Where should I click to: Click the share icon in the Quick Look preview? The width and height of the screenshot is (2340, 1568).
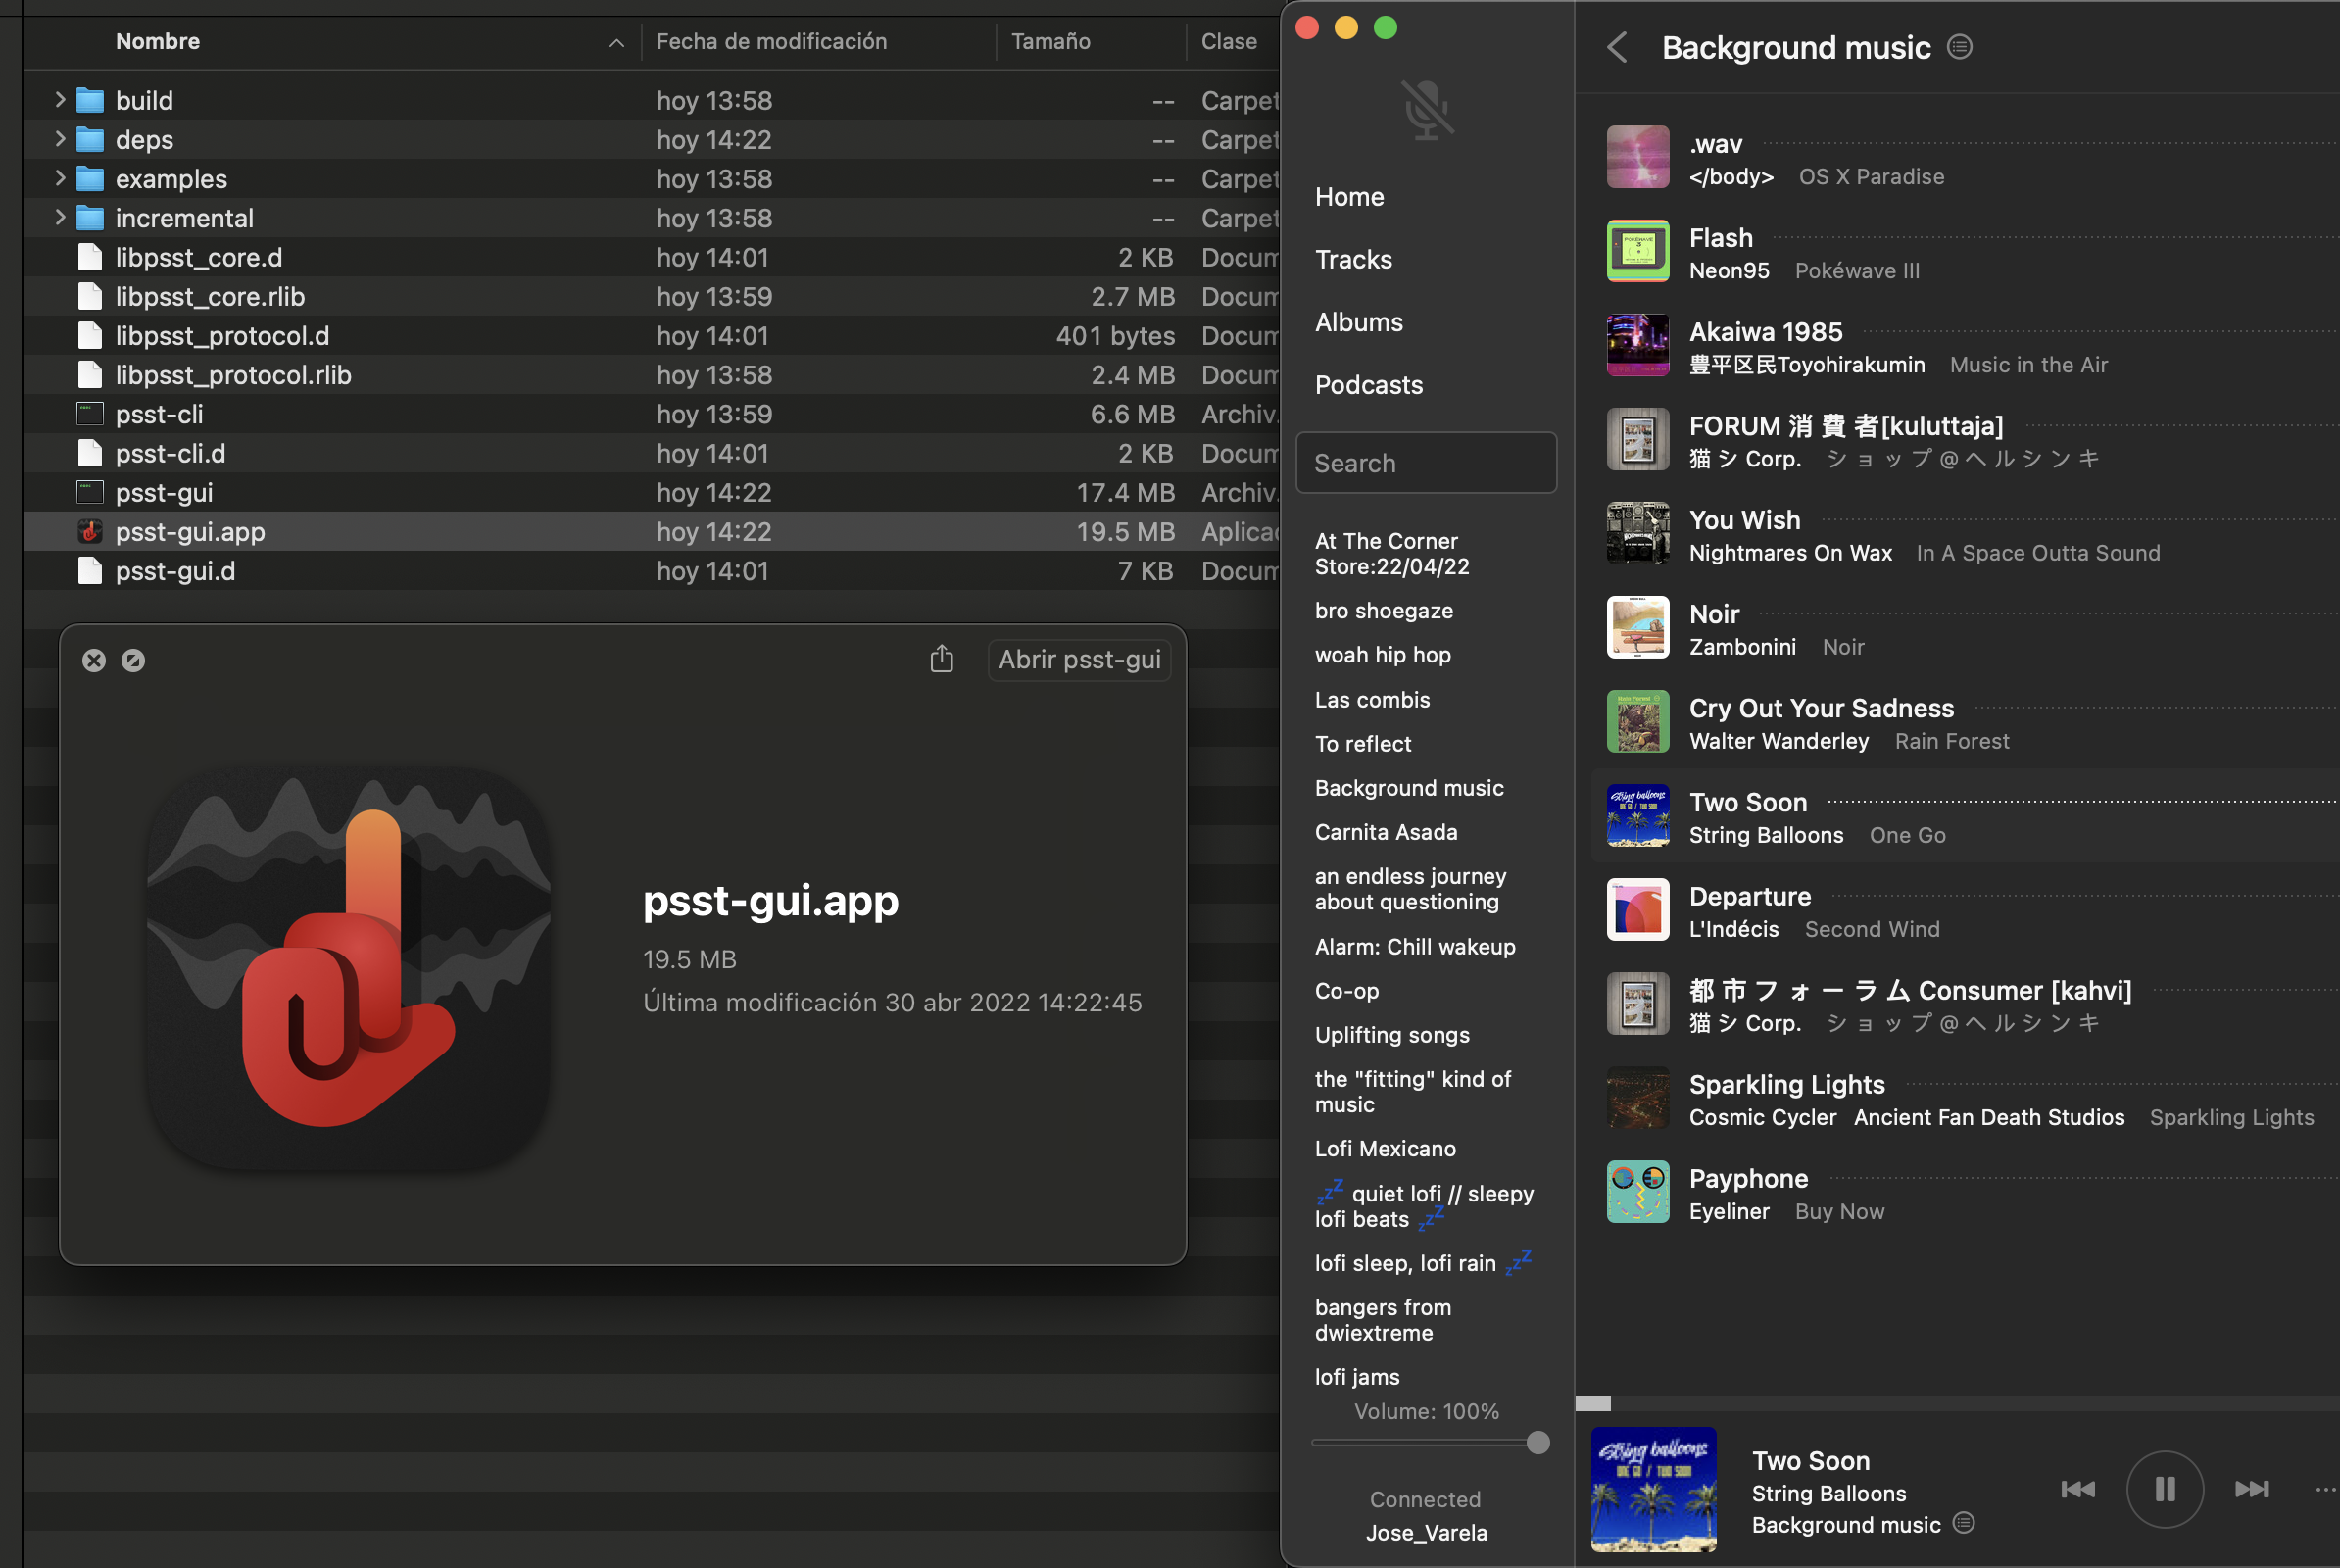941,659
